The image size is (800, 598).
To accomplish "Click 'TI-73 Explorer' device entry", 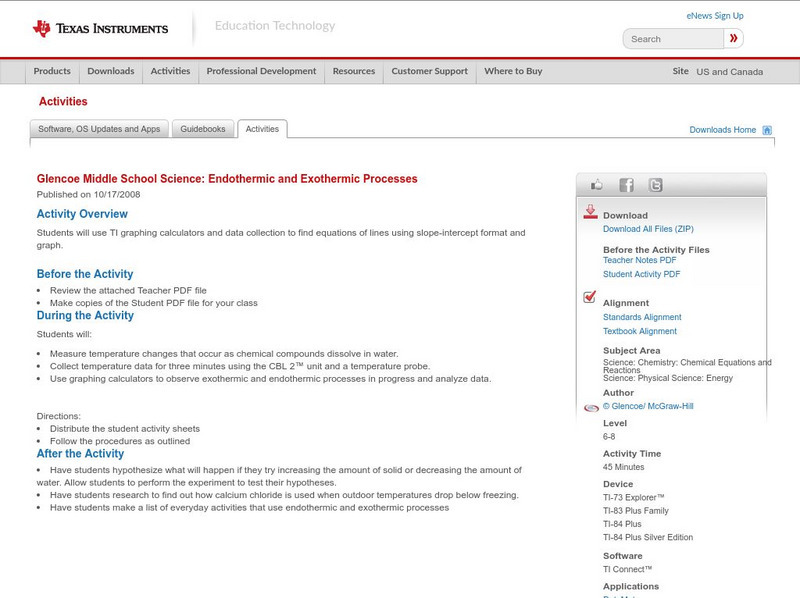I will 634,497.
